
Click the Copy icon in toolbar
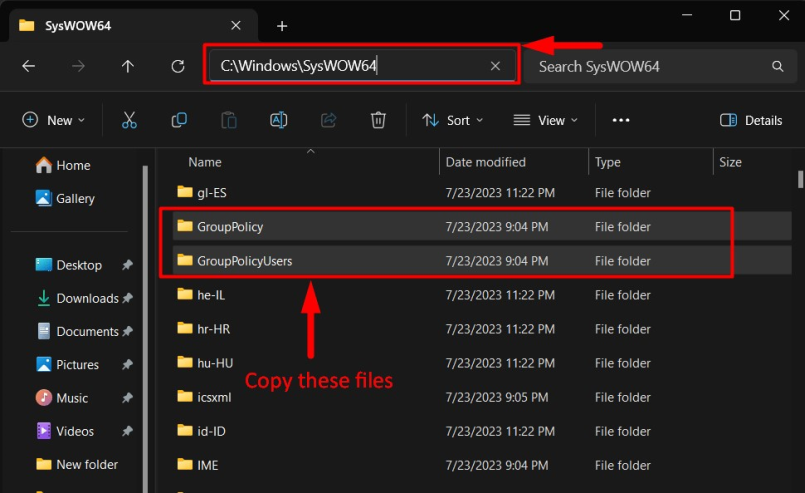(x=179, y=120)
